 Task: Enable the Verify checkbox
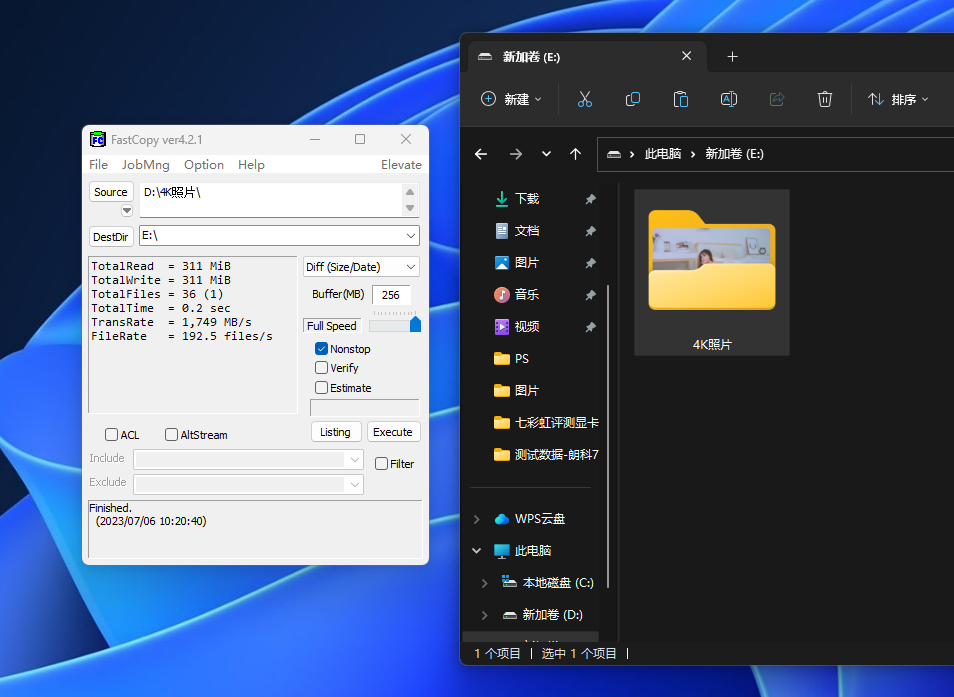pyautogui.click(x=321, y=368)
